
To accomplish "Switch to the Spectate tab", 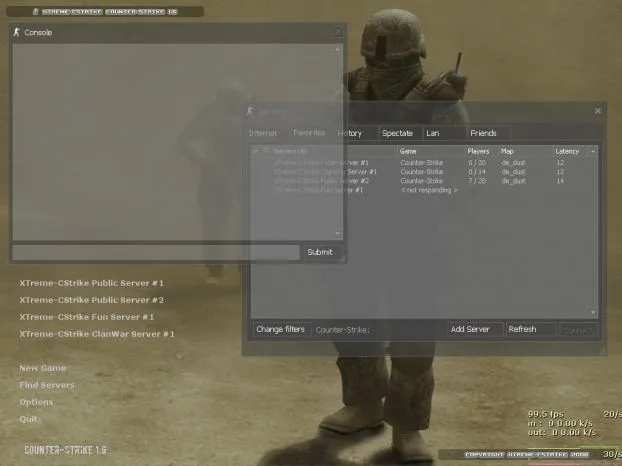I will pos(397,133).
